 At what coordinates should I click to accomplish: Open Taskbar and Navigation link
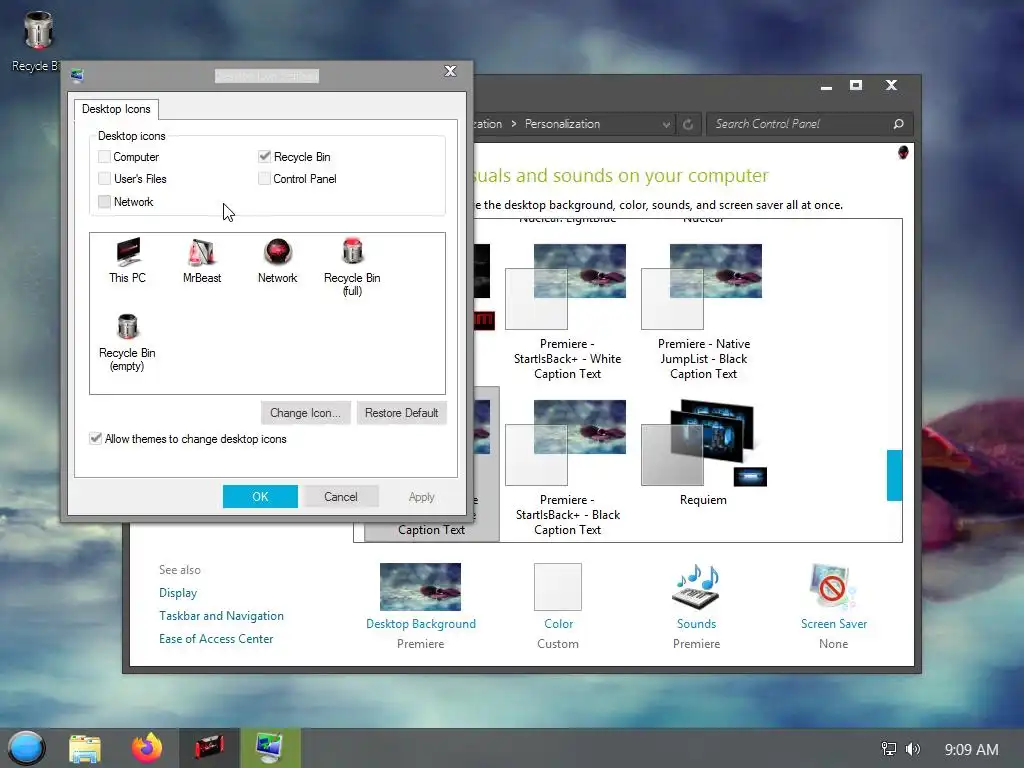(221, 616)
